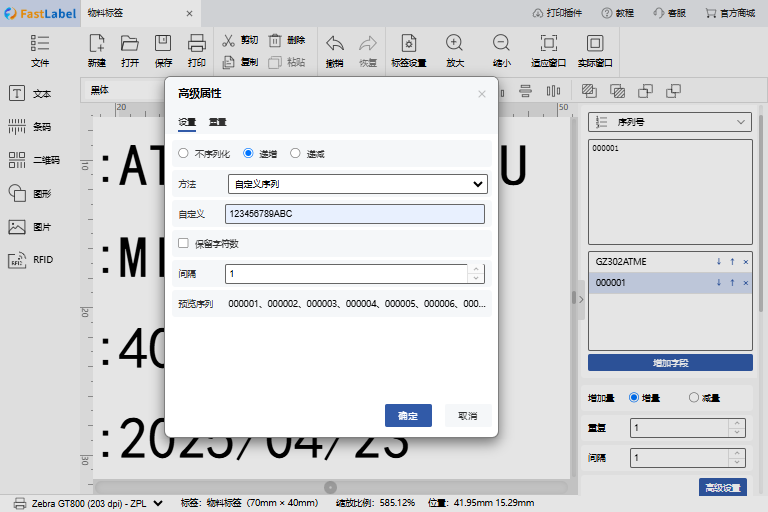Click the canvas vertical scrollbar thumb
This screenshot has height=512, width=768.
(574, 297)
